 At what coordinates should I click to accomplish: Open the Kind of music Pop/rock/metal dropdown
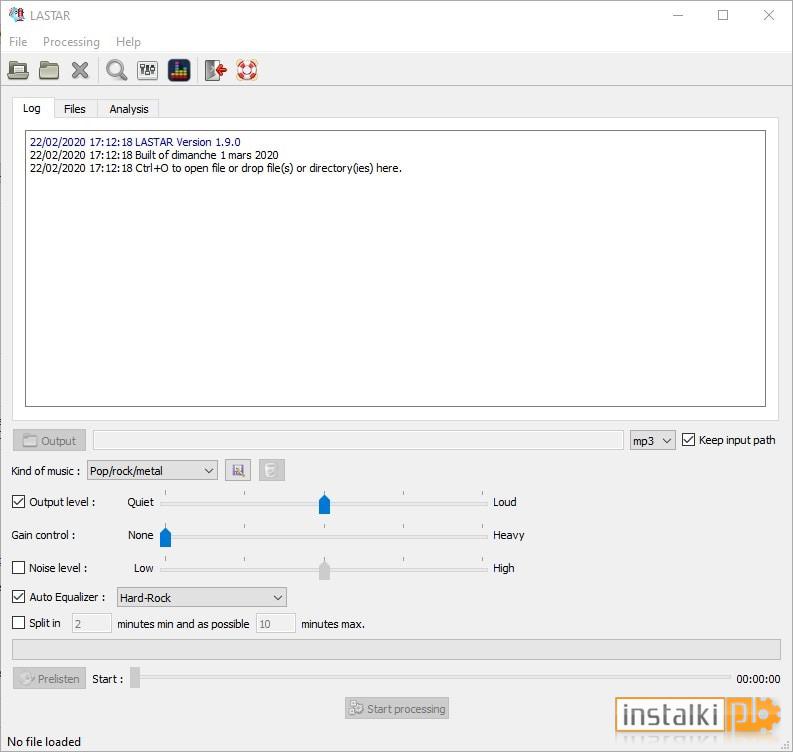tap(152, 470)
